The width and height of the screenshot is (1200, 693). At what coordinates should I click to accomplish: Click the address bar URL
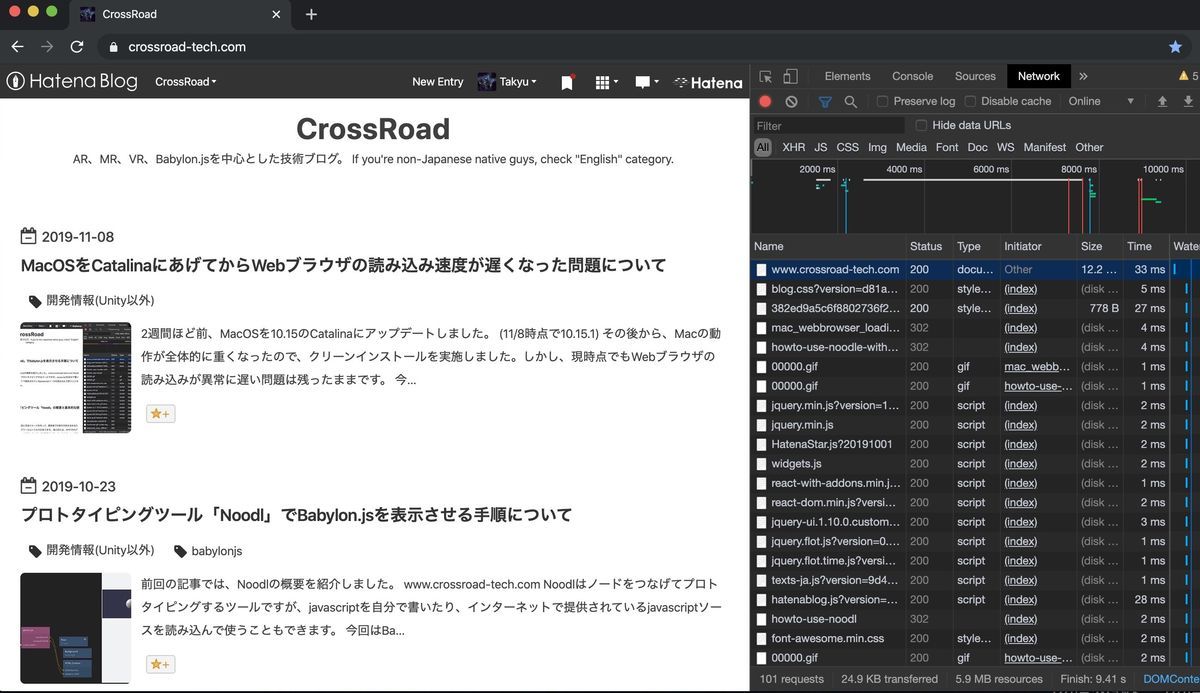pos(187,47)
